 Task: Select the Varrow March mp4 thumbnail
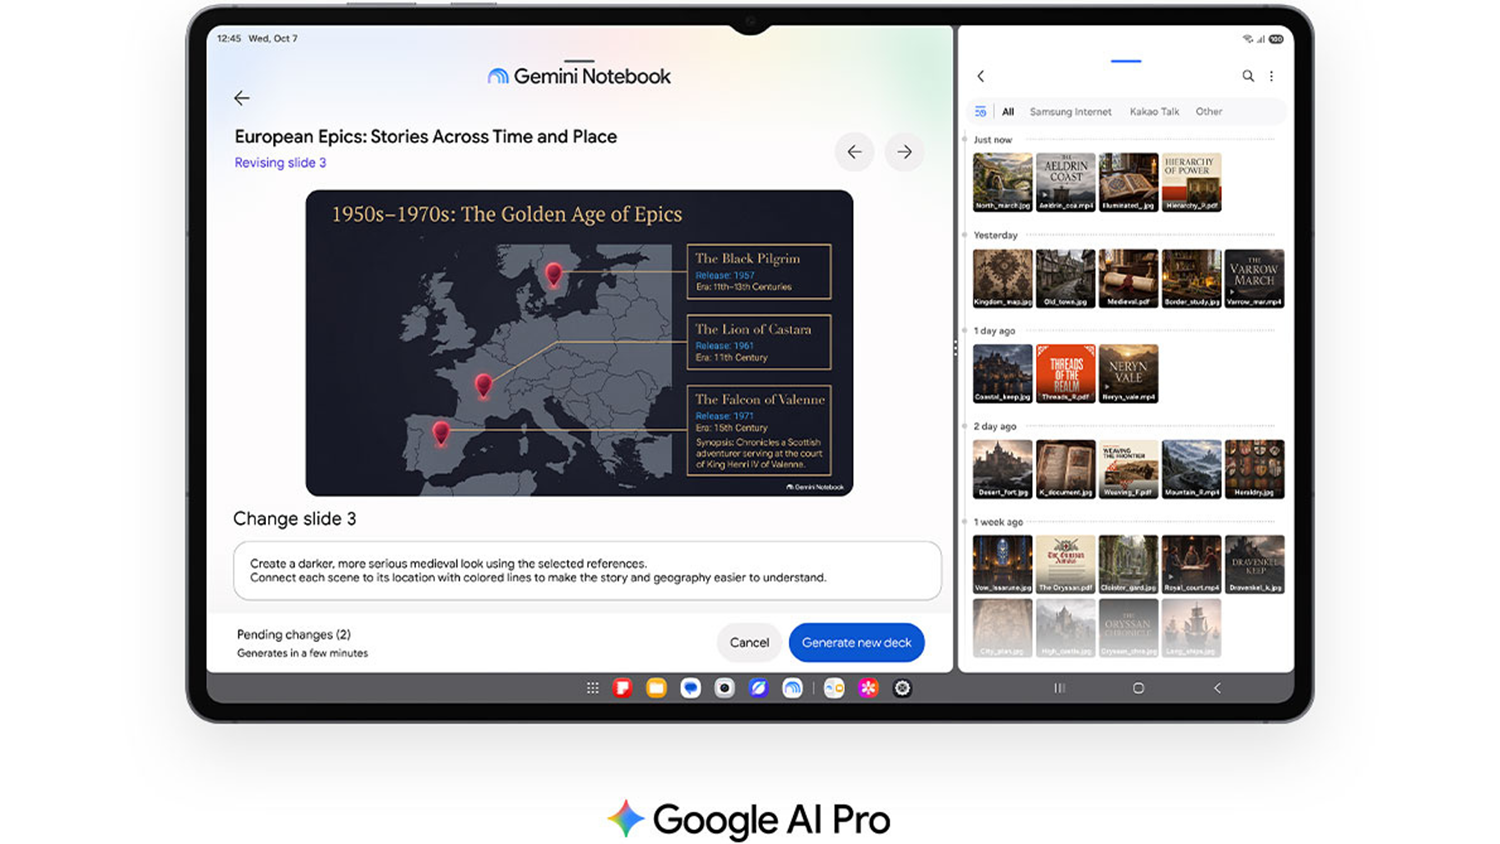(x=1254, y=278)
